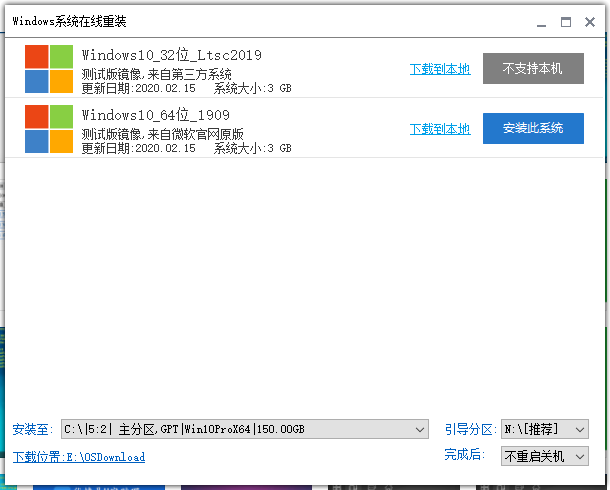Click the 安装至: label
Image resolution: width=610 pixels, height=490 pixels.
33,429
